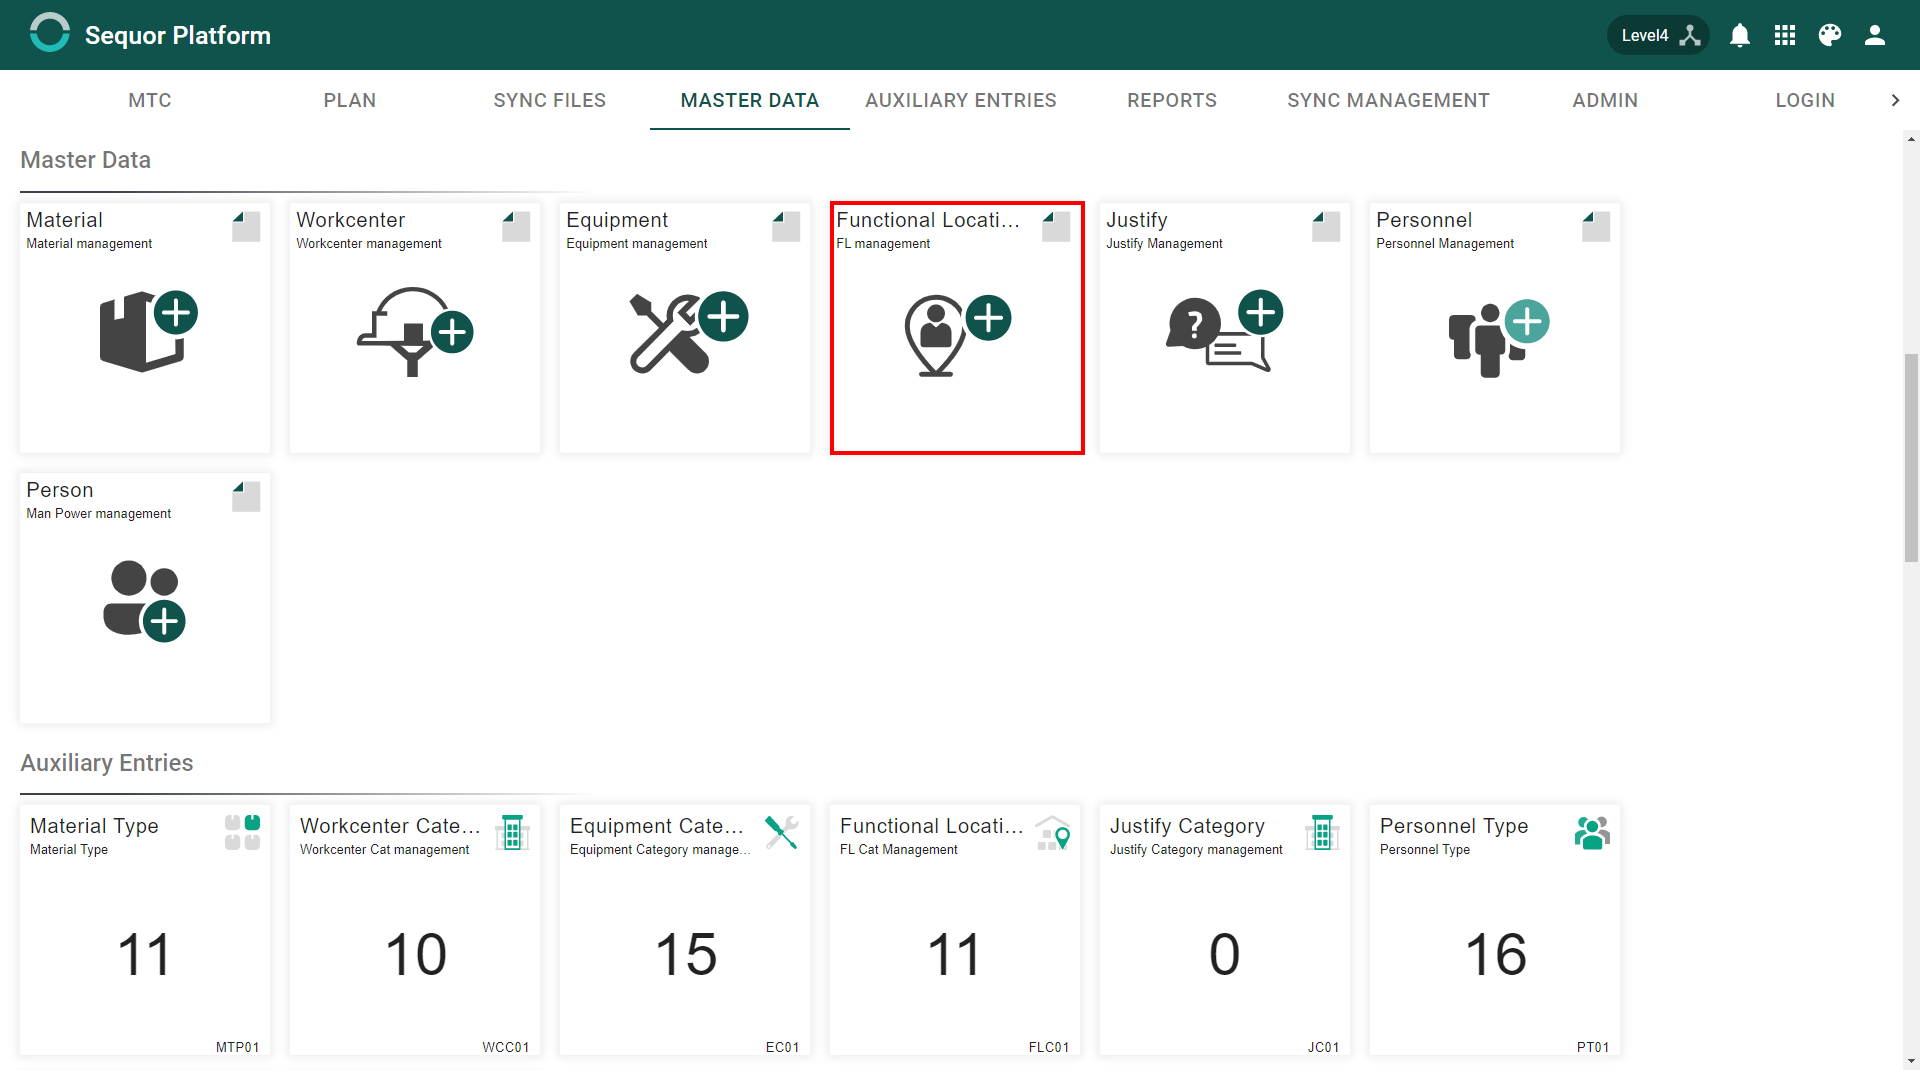The width and height of the screenshot is (1920, 1080).
Task: Open Equipment Category count 15
Action: click(686, 954)
